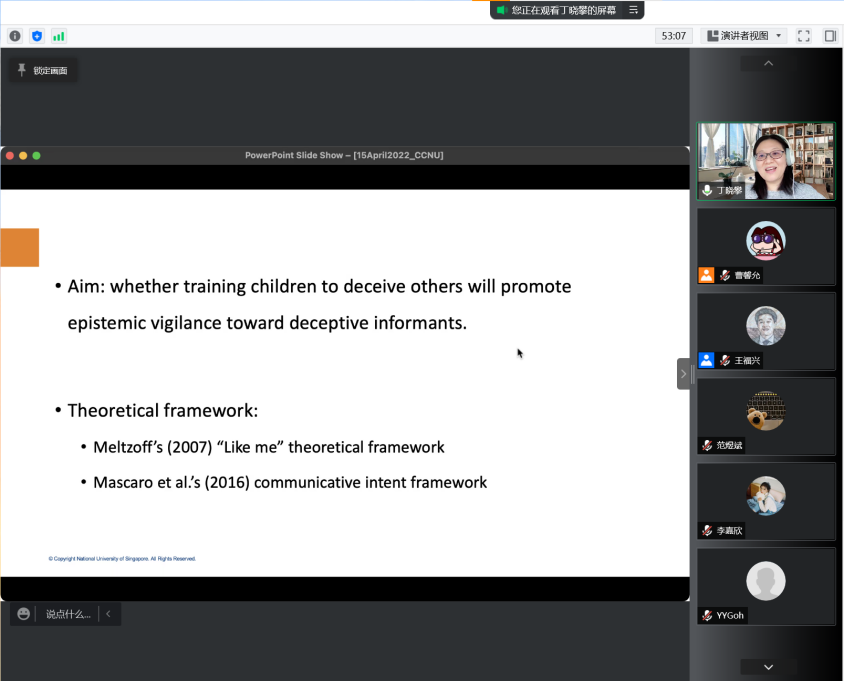Select 丁晓攀's video thumbnail
The image size is (844, 681).
pyautogui.click(x=765, y=160)
